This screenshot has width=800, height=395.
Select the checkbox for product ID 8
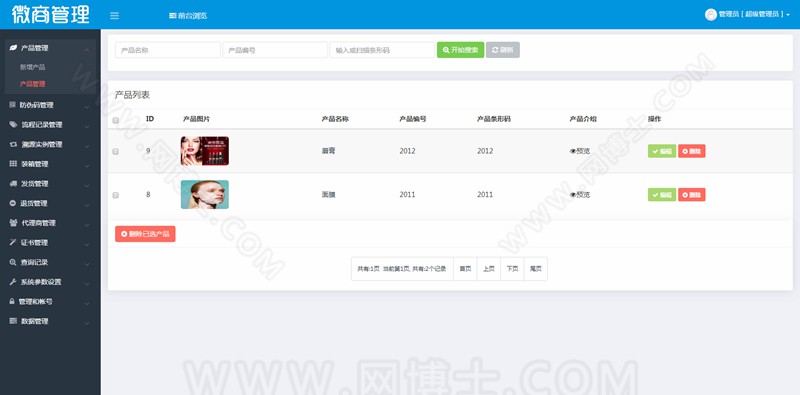click(116, 195)
